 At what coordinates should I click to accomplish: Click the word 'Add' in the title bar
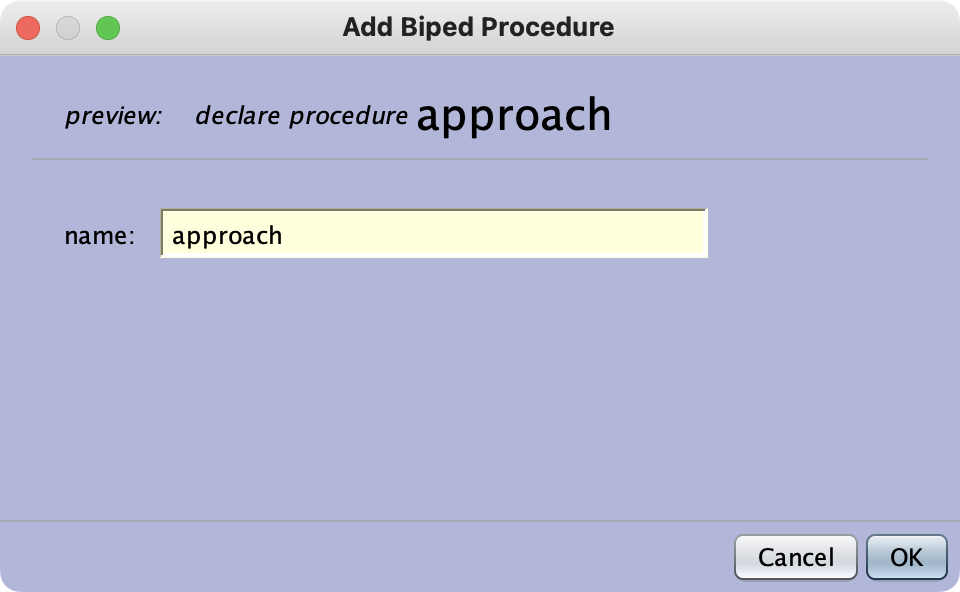(x=364, y=27)
